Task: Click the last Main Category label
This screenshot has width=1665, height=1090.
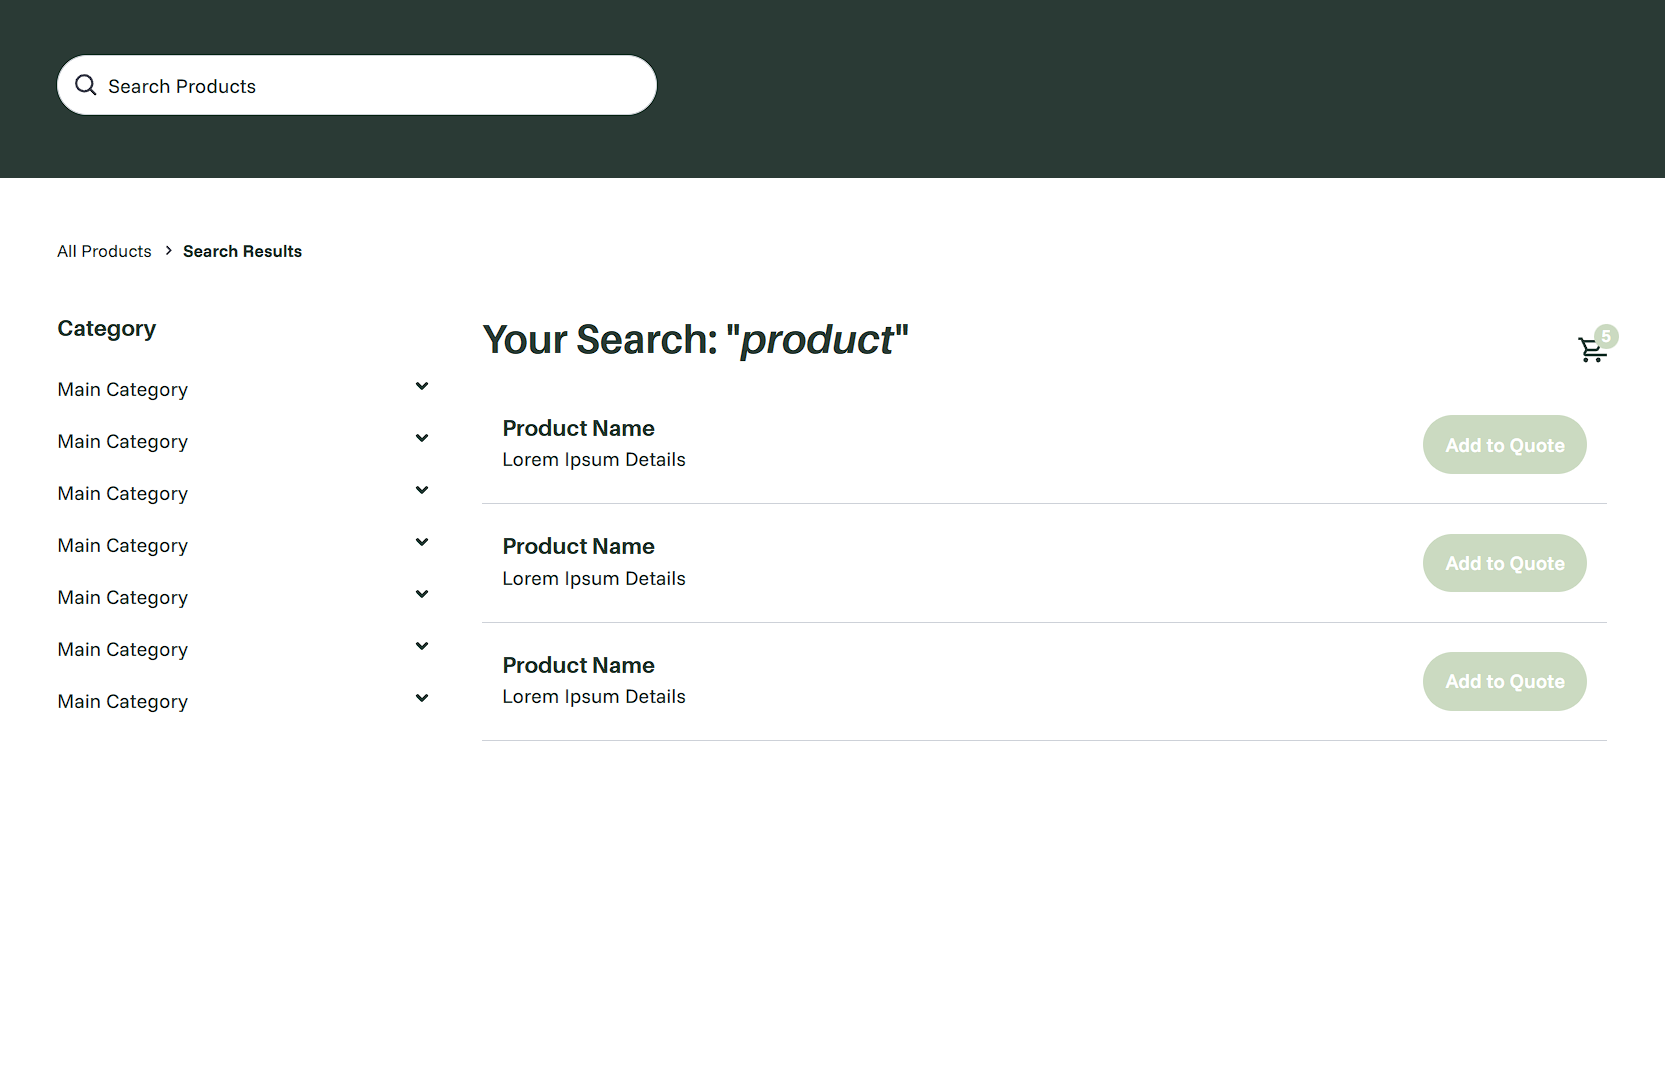Action: [x=122, y=701]
